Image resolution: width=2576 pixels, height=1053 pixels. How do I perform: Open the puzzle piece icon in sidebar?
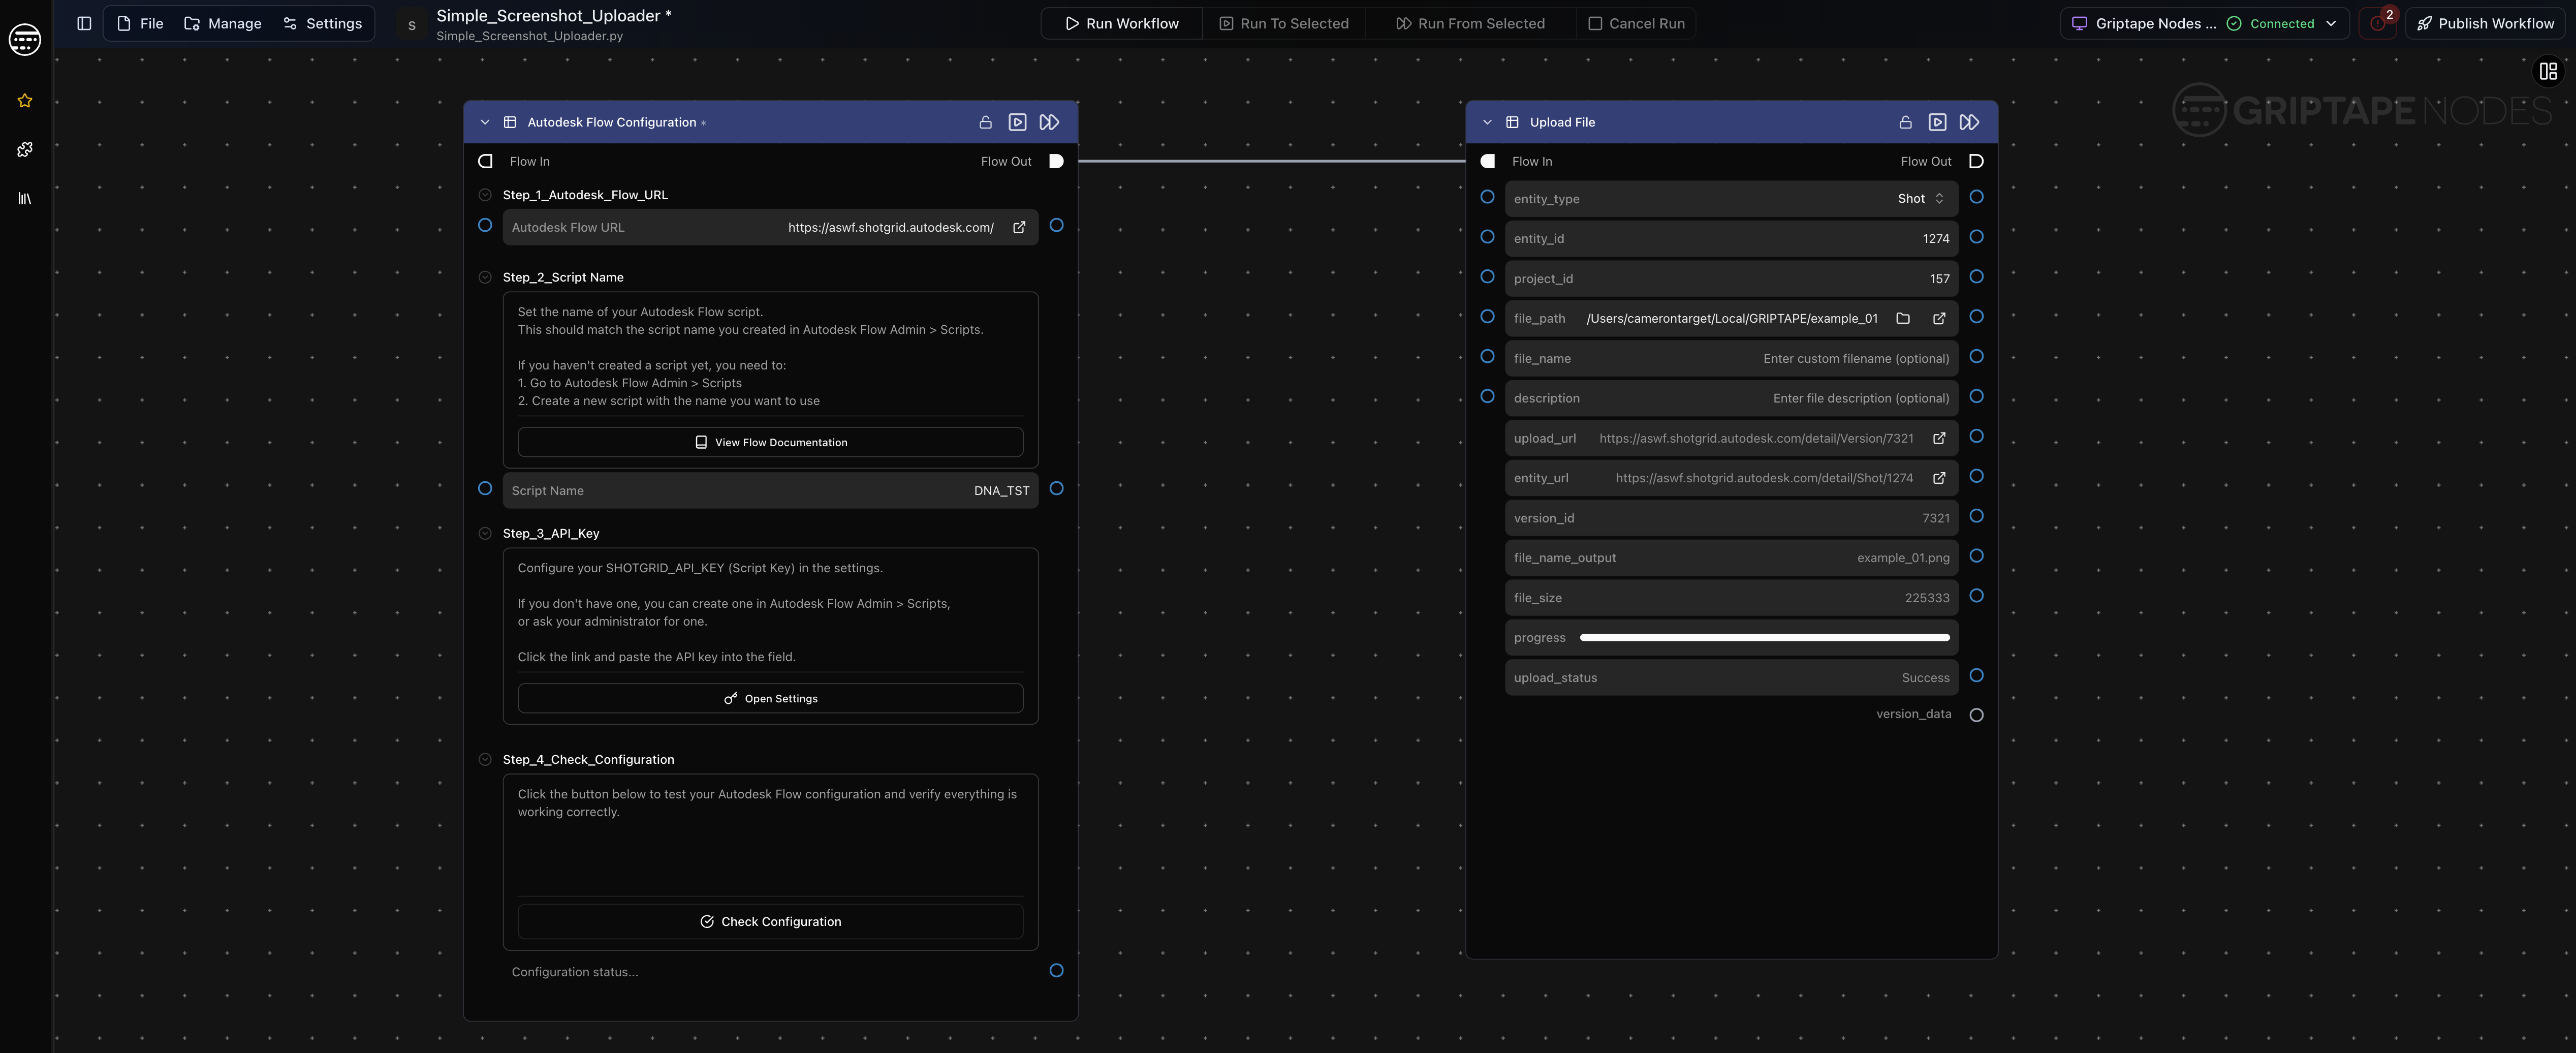tap(25, 150)
